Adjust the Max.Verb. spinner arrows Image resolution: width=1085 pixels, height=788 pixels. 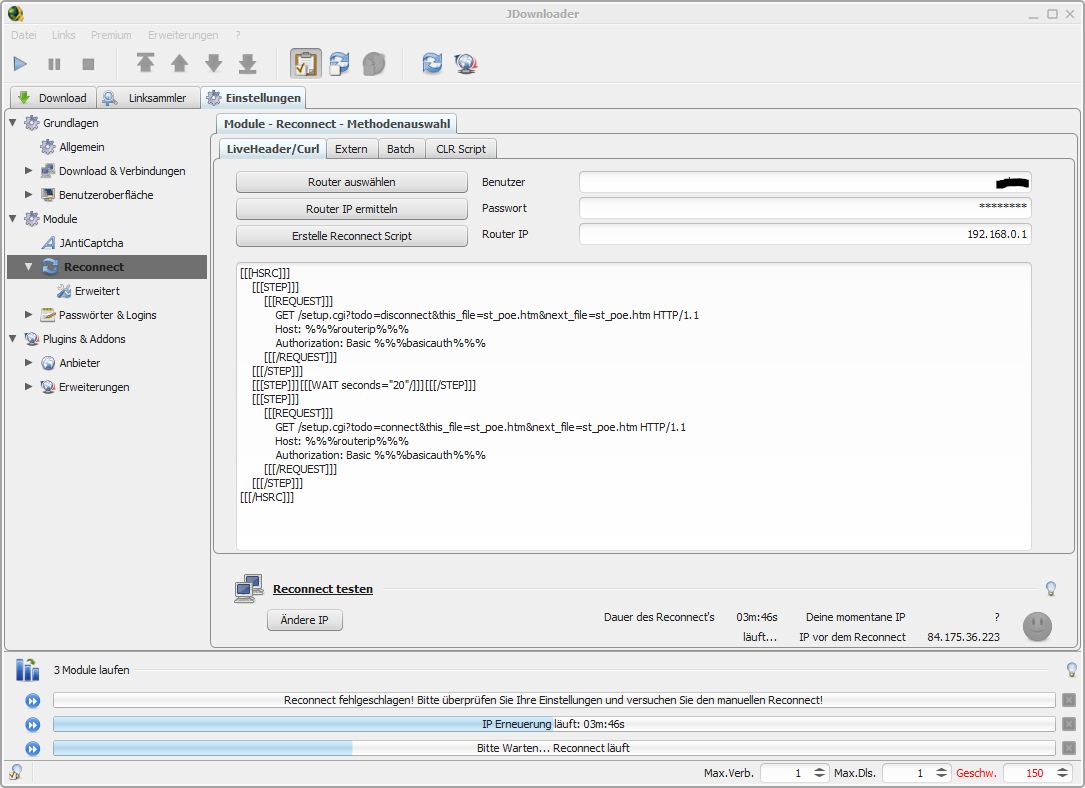(x=819, y=773)
